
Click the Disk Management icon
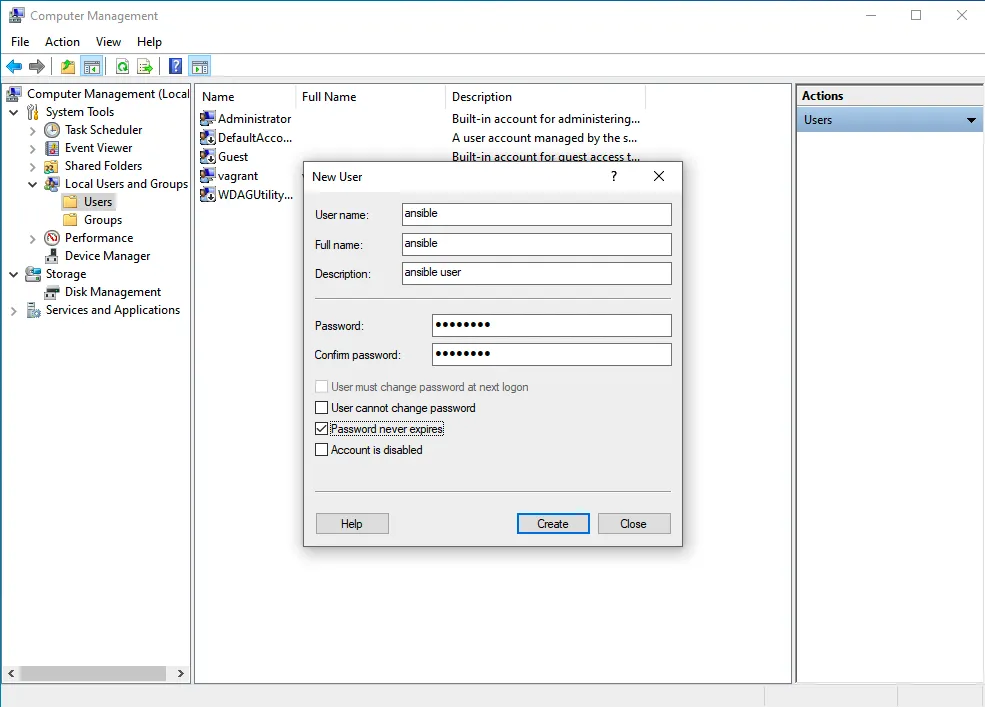(52, 292)
